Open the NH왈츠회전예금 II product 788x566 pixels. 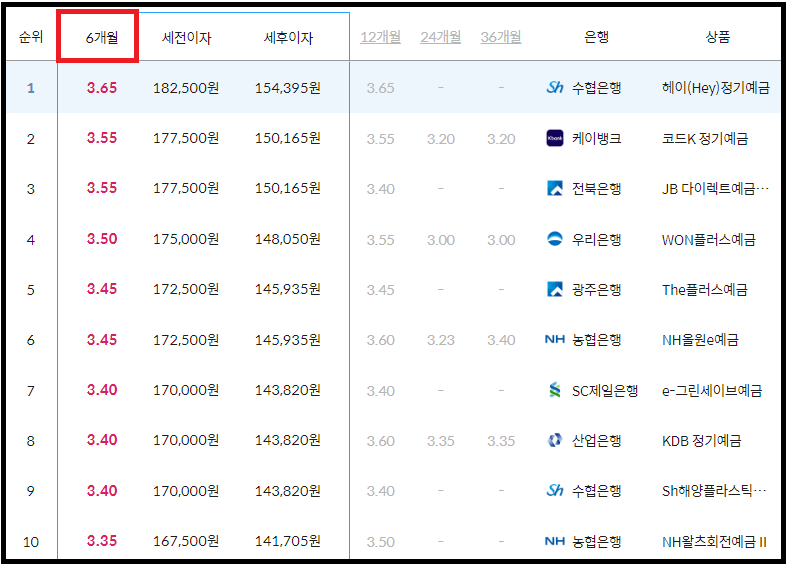click(x=714, y=542)
